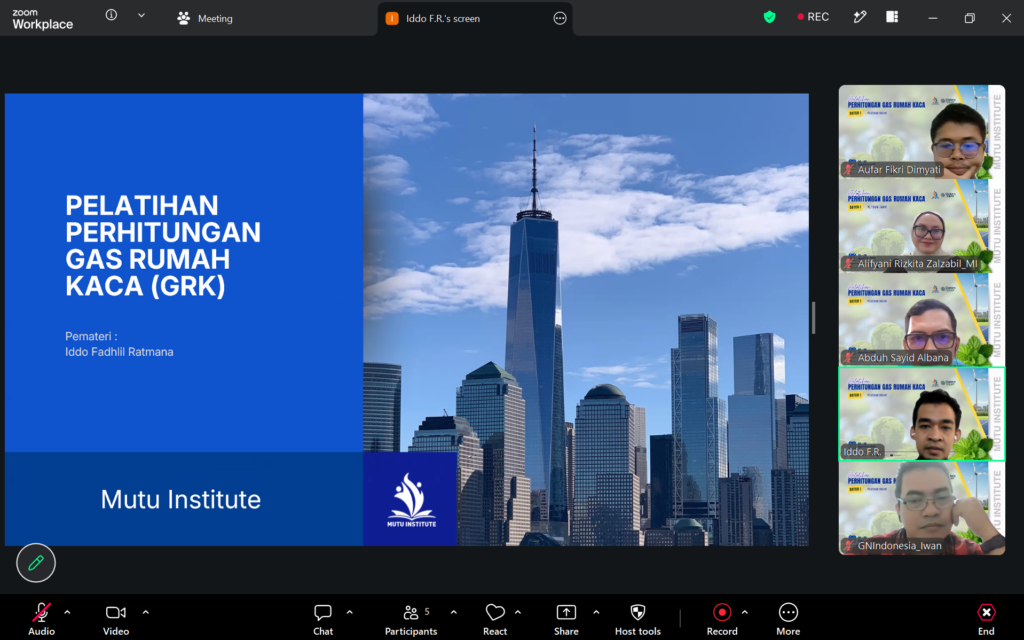Expand recording options arrow next to Record
The image size is (1024, 640).
[744, 613]
